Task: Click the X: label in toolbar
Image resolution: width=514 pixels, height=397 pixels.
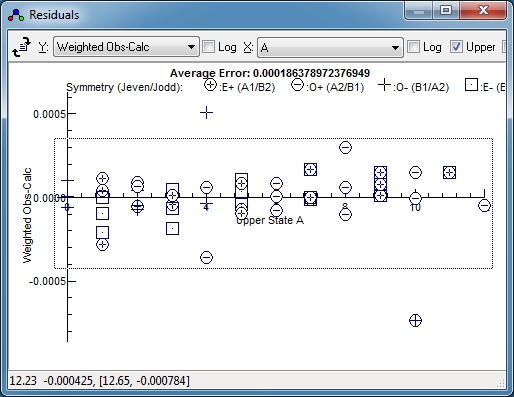Action: click(x=248, y=47)
